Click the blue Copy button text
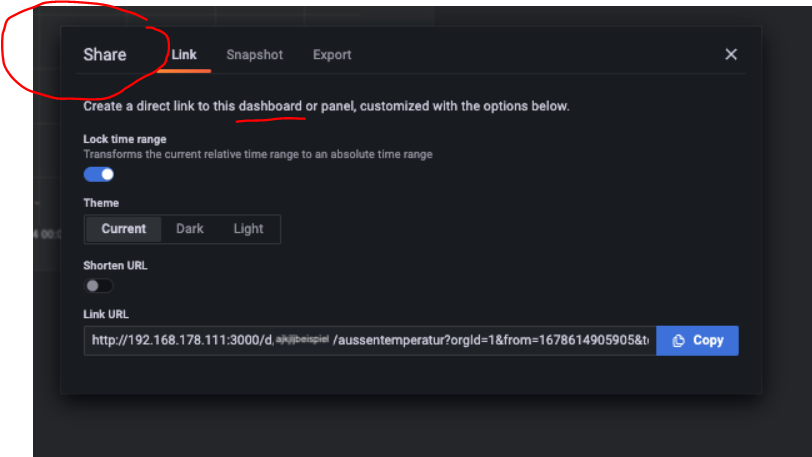Viewport: 812px width, 457px height. (x=708, y=340)
